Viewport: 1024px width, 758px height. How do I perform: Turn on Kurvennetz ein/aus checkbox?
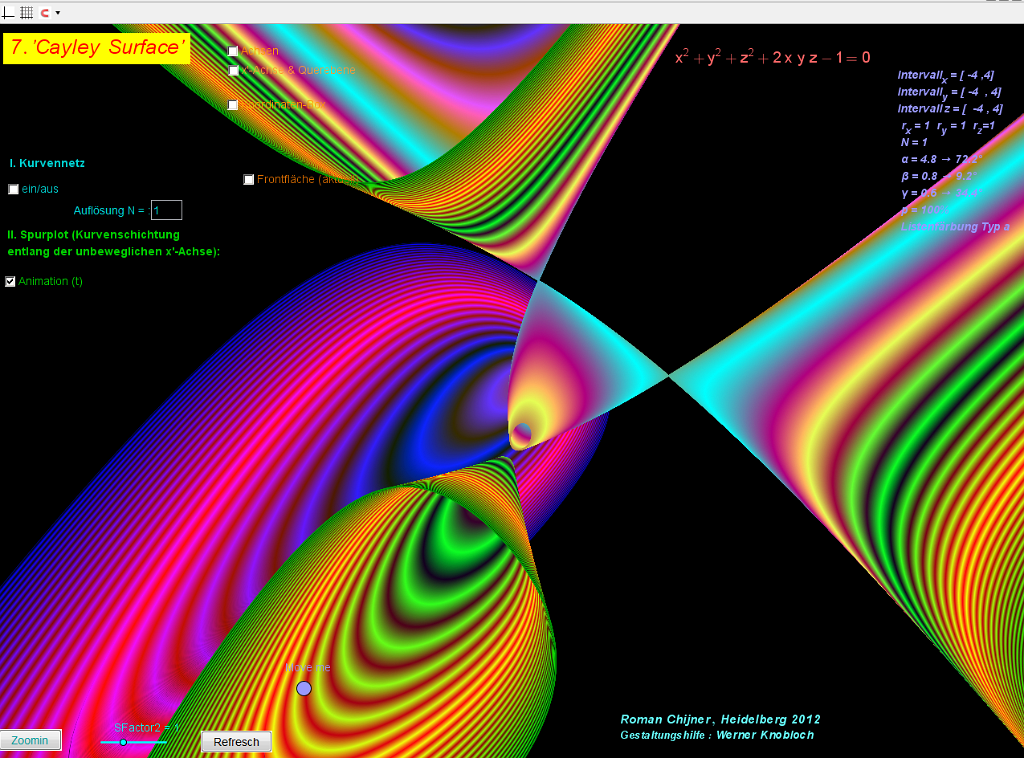tap(13, 189)
